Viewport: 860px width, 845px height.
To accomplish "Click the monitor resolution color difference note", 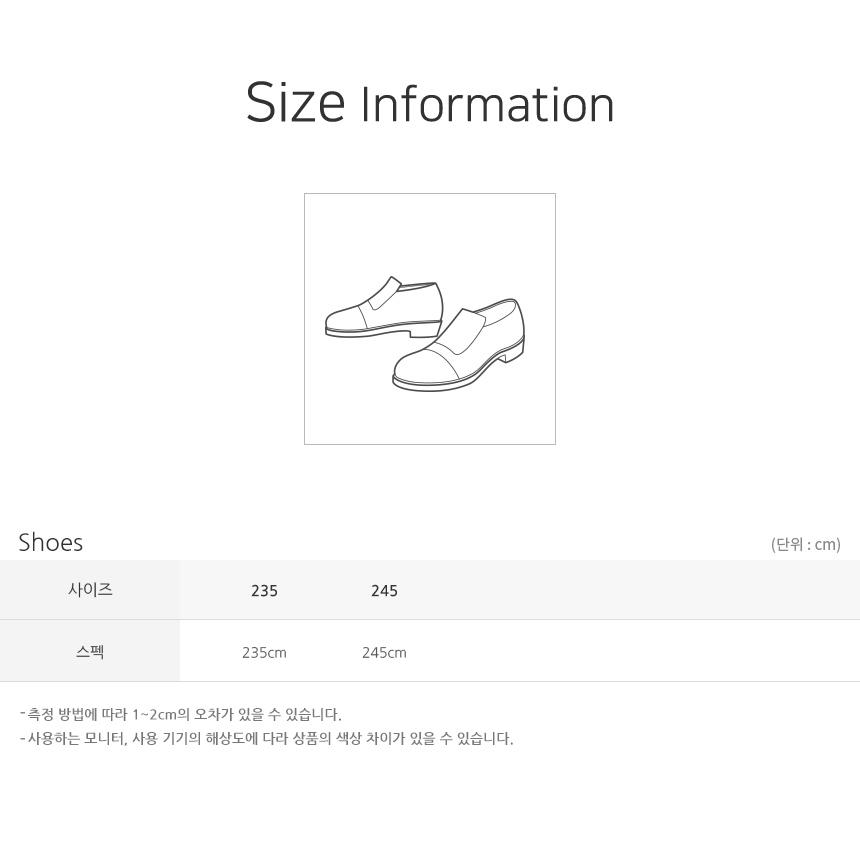I will click(x=267, y=739).
